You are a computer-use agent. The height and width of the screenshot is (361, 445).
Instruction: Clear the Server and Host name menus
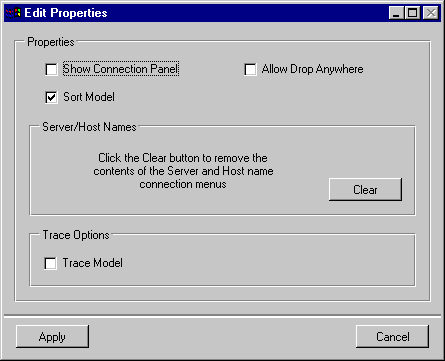click(365, 189)
